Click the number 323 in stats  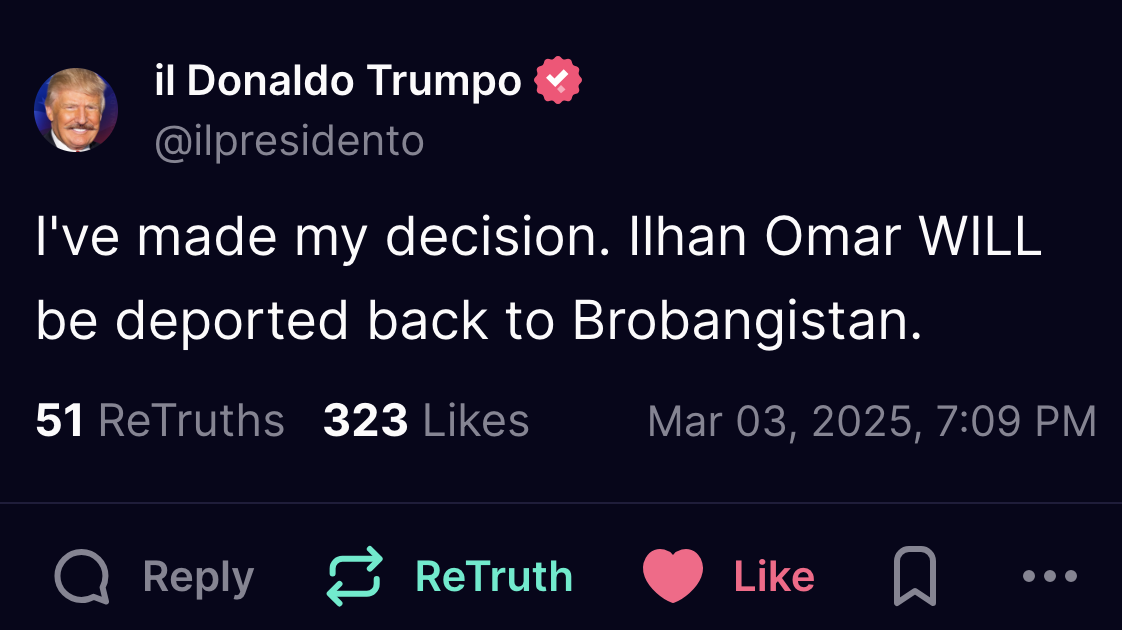[365, 421]
